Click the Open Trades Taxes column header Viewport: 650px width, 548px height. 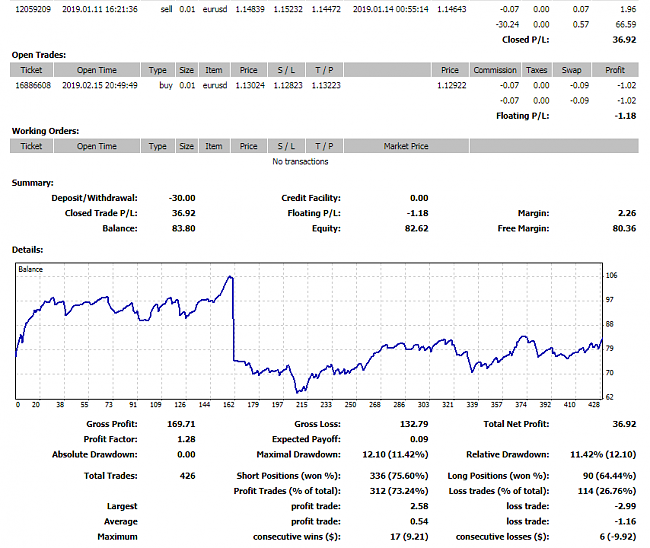point(536,70)
